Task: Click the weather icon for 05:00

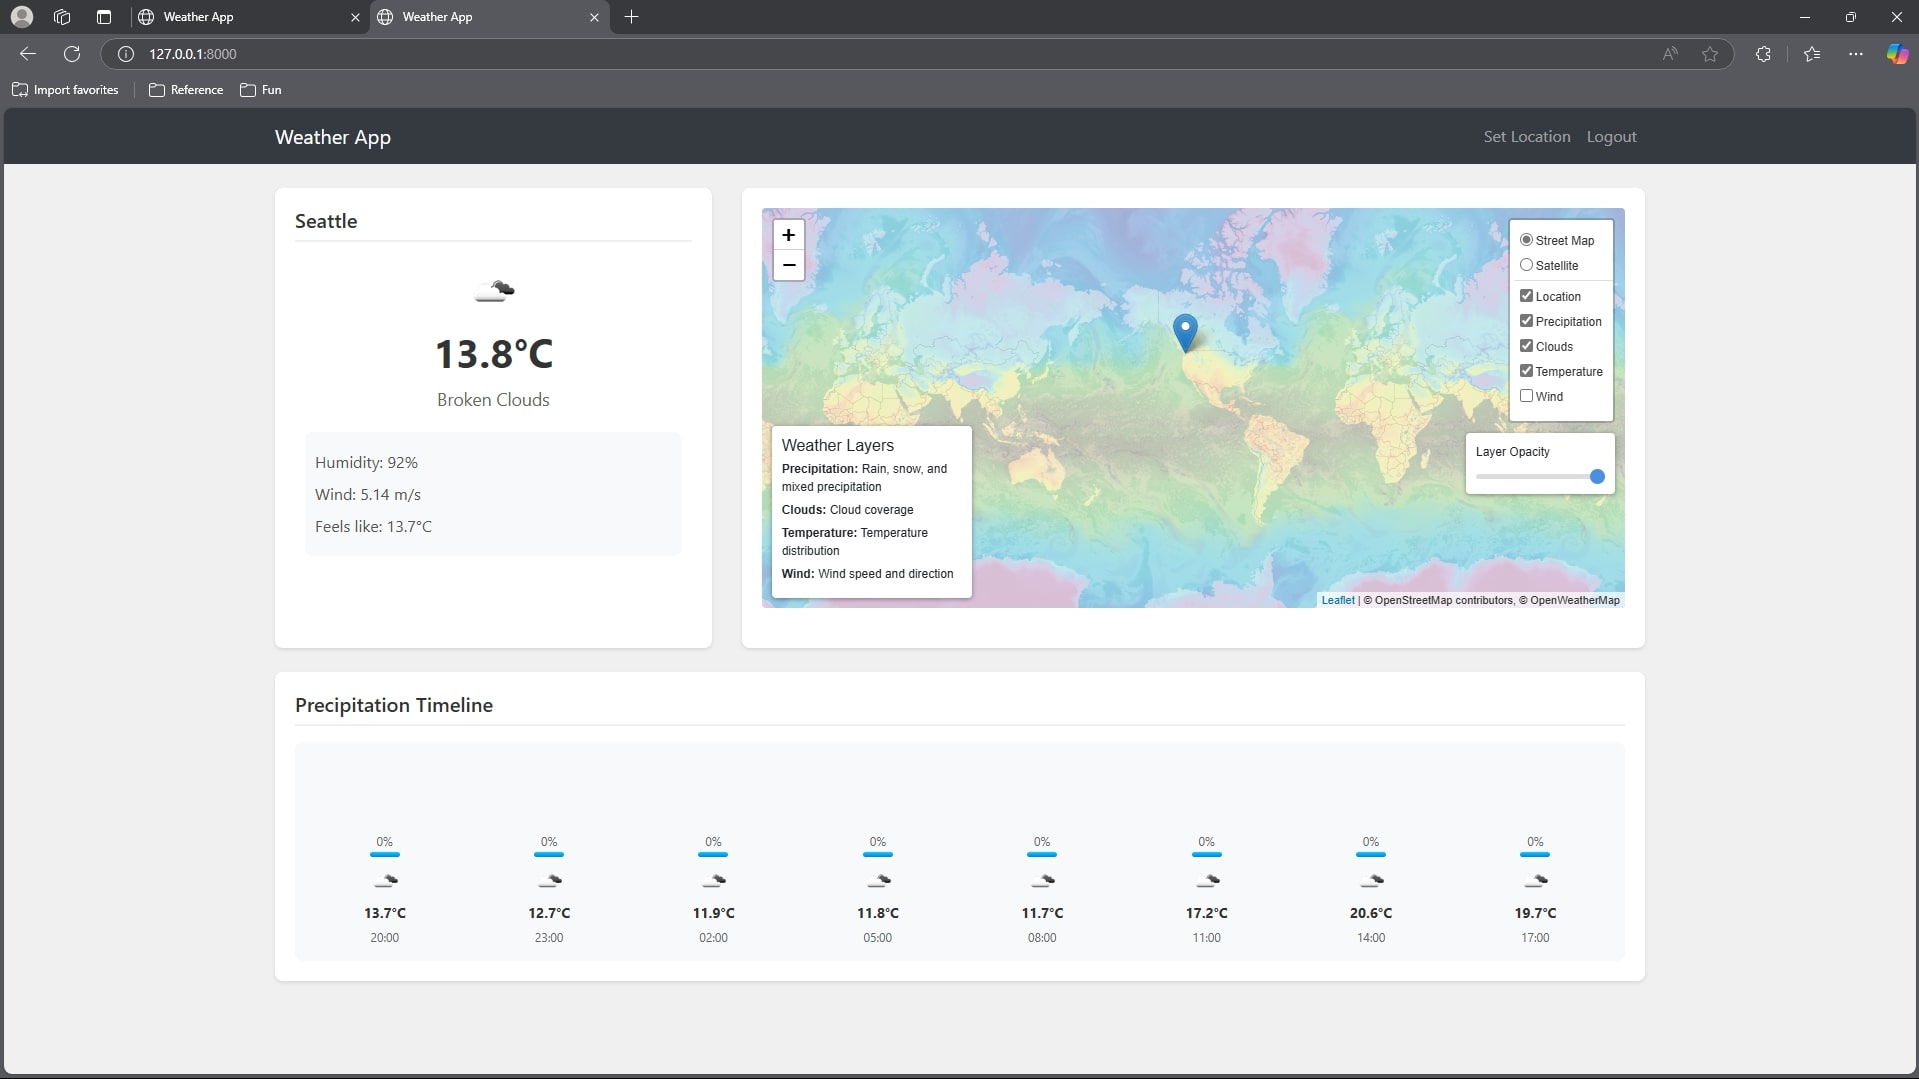Action: point(878,880)
